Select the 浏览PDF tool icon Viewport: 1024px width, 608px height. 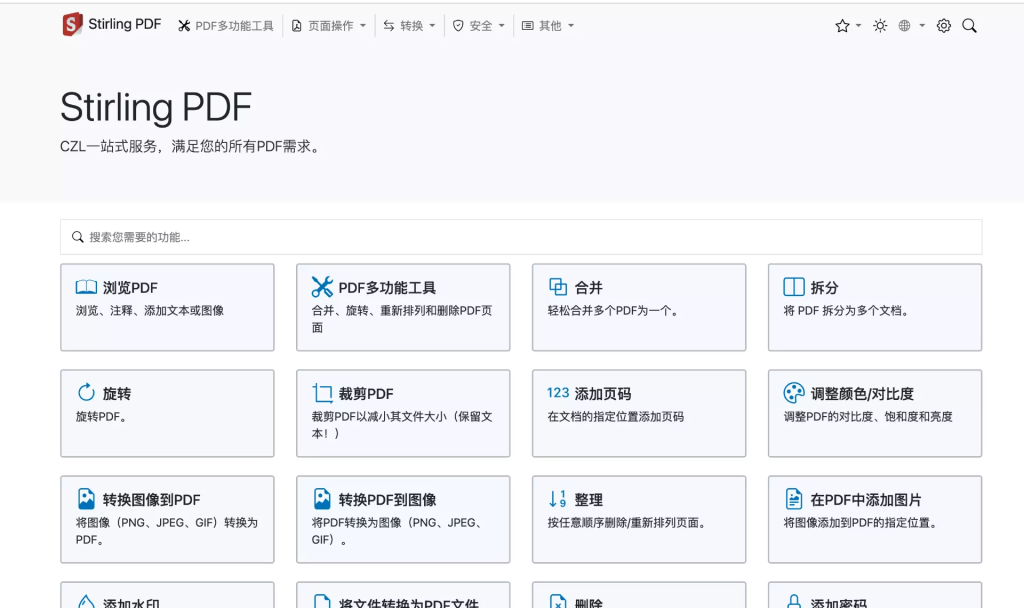click(x=85, y=287)
